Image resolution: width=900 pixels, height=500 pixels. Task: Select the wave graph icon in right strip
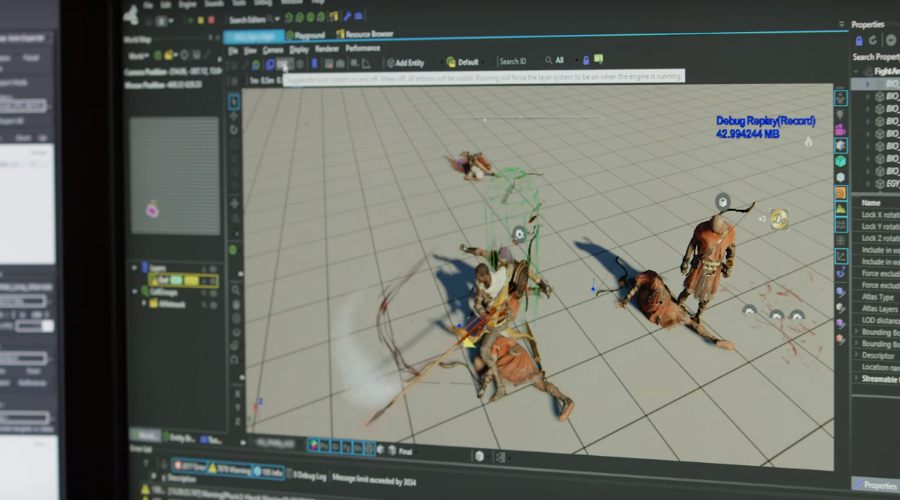click(x=841, y=224)
